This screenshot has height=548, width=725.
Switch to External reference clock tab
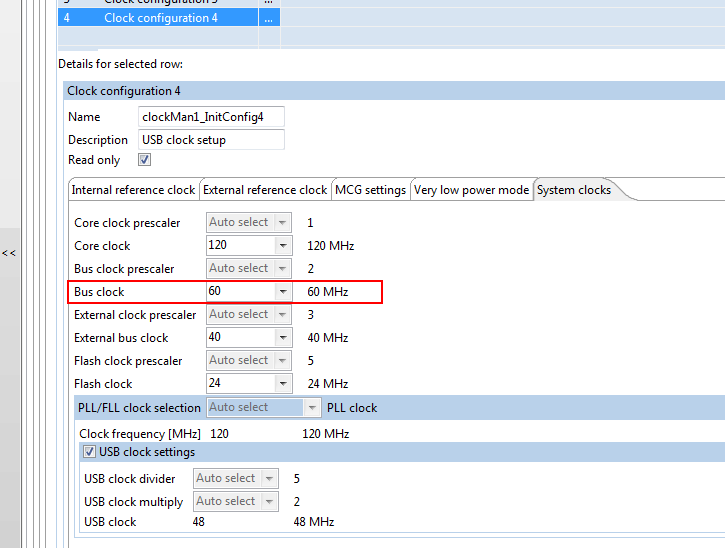pyautogui.click(x=265, y=190)
